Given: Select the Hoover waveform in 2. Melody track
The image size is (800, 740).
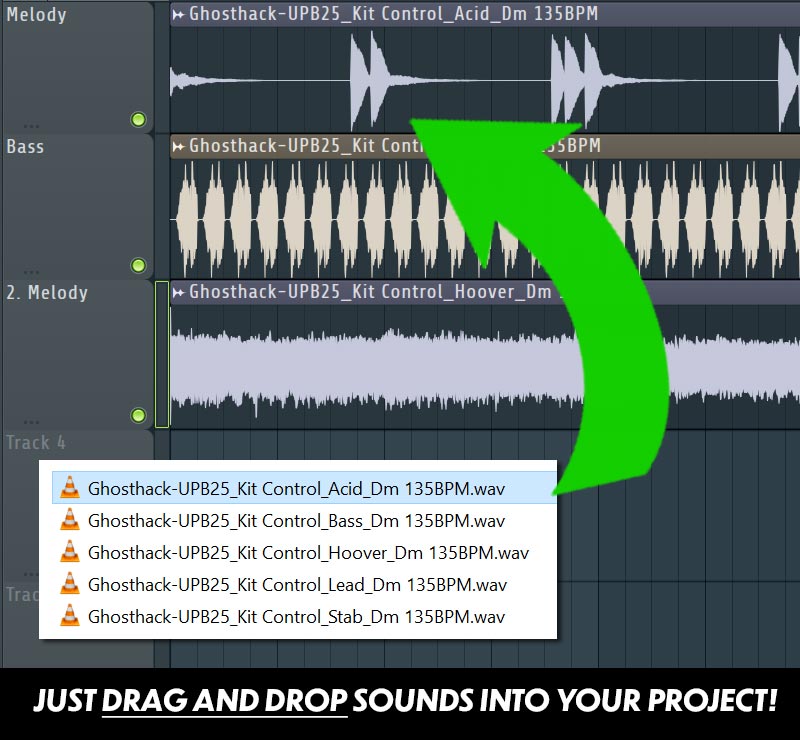Looking at the screenshot, I should [x=485, y=366].
